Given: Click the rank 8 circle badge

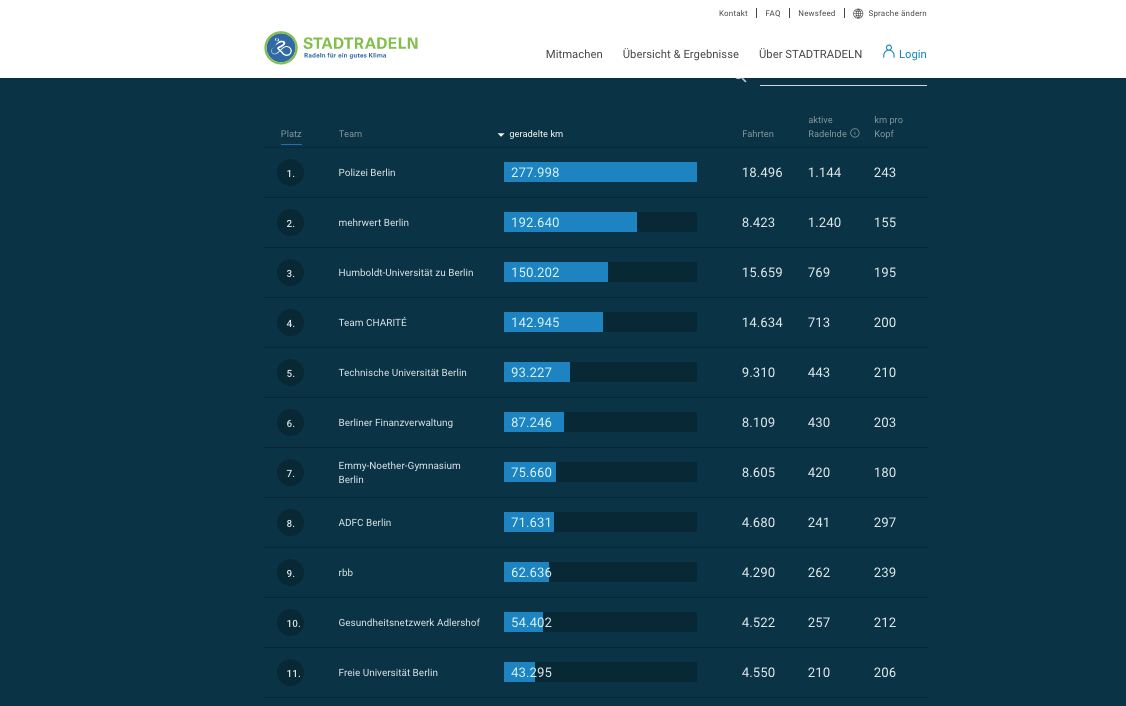Looking at the screenshot, I should 290,523.
